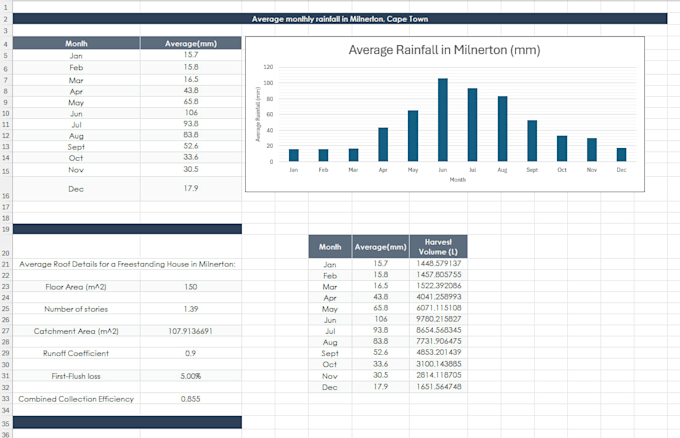
Task: Select the harvest volume 6071.115108 for May
Action: (438, 308)
